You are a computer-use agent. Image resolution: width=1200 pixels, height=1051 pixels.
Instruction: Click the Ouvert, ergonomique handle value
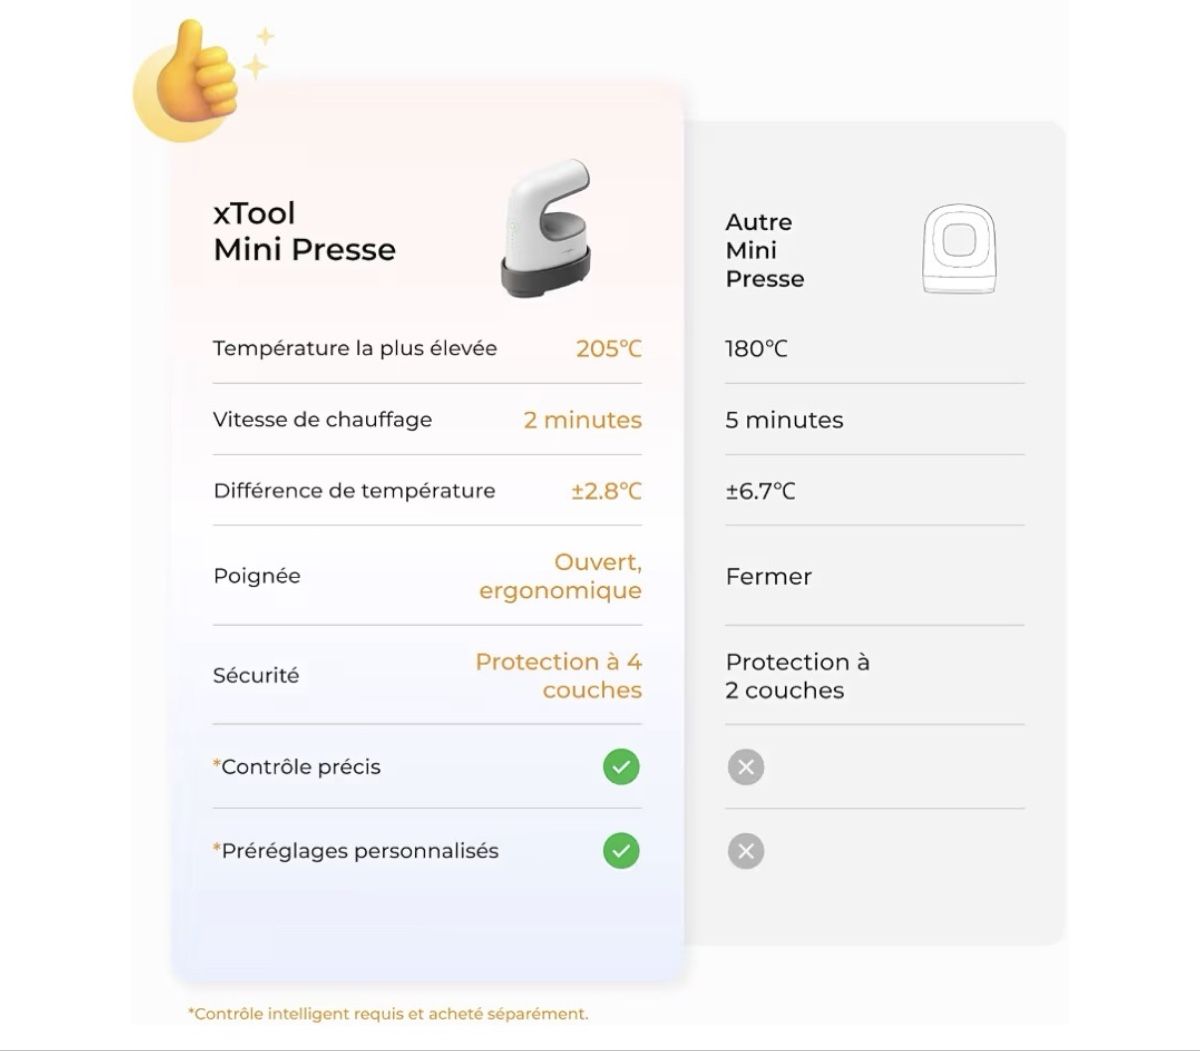(560, 576)
